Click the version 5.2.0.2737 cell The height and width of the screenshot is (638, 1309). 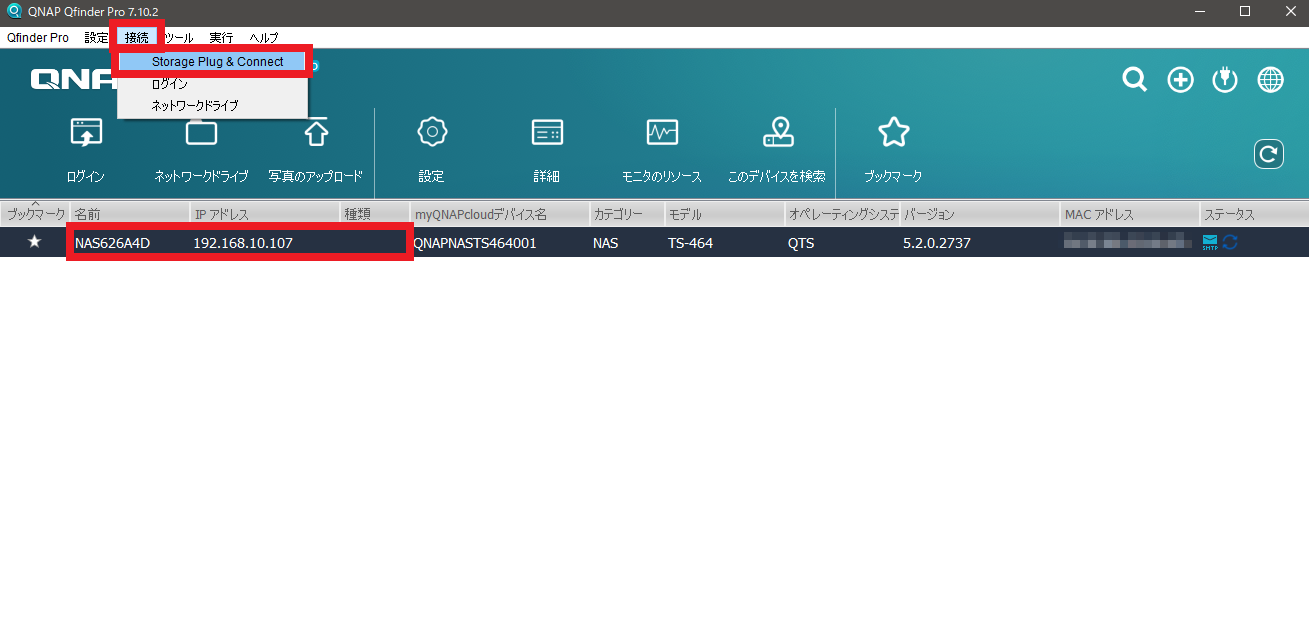[937, 243]
